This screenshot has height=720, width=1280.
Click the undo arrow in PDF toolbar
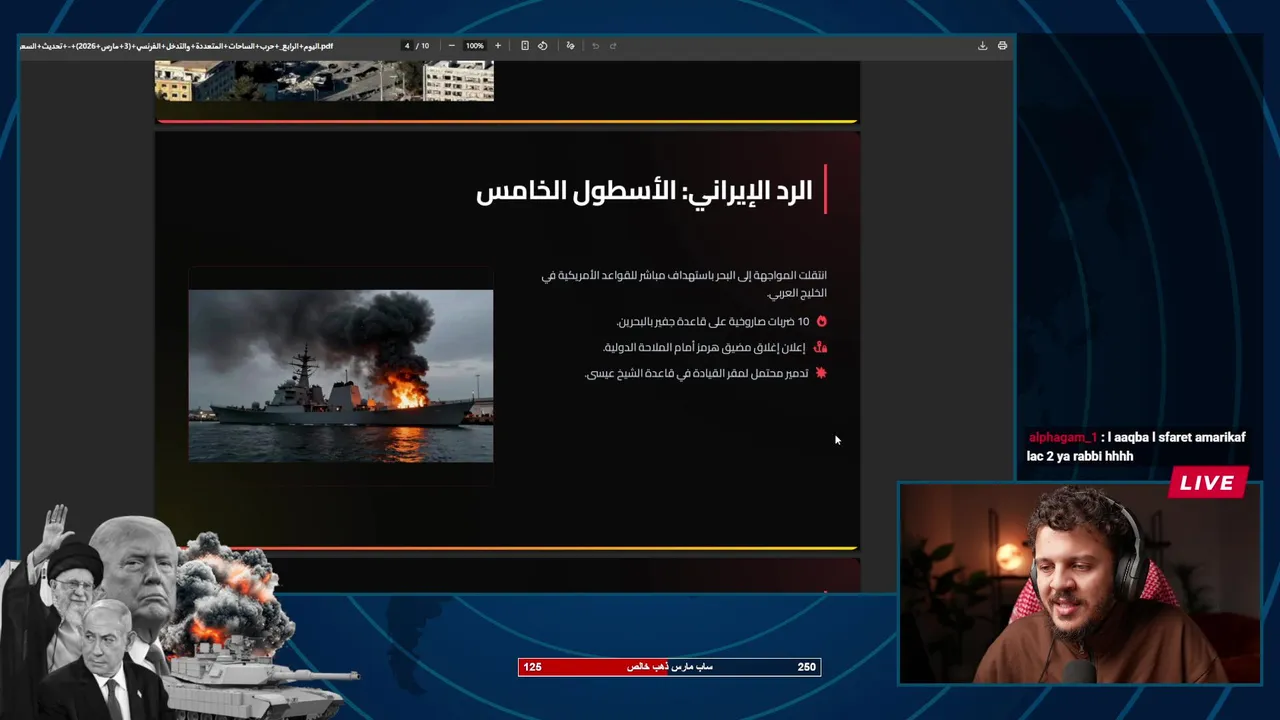[x=595, y=46]
